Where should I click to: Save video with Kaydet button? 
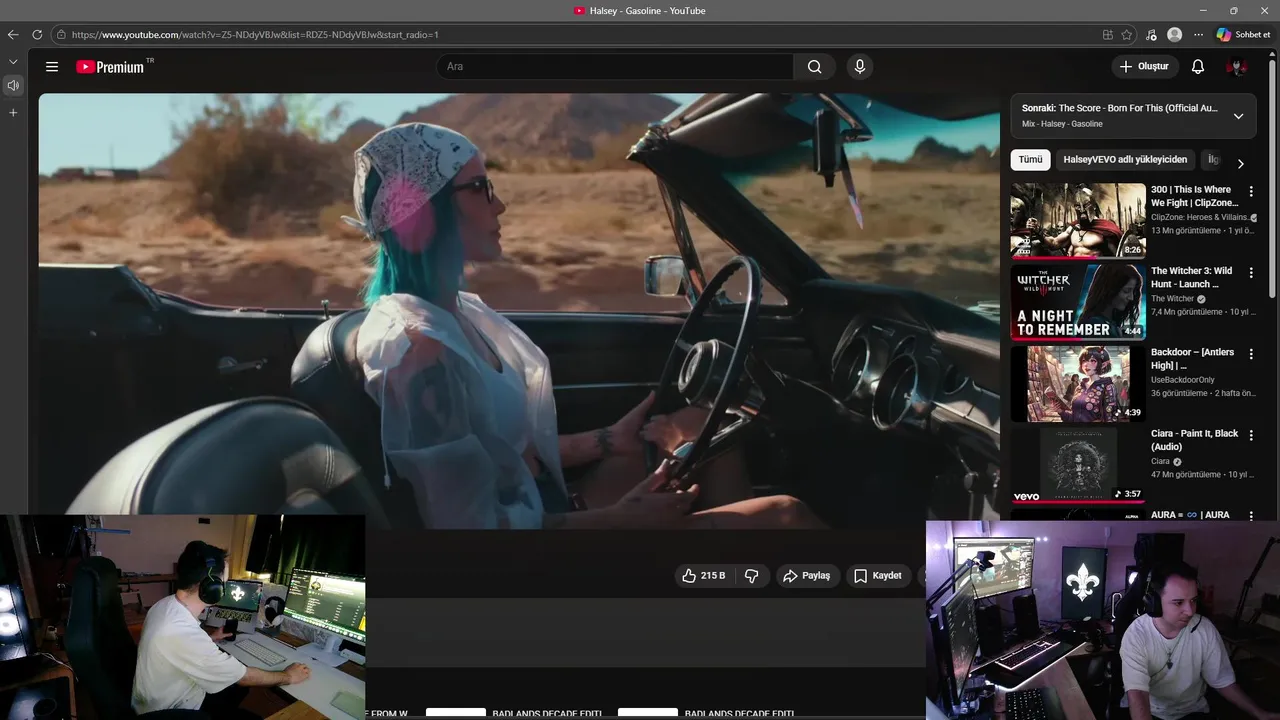(x=877, y=576)
